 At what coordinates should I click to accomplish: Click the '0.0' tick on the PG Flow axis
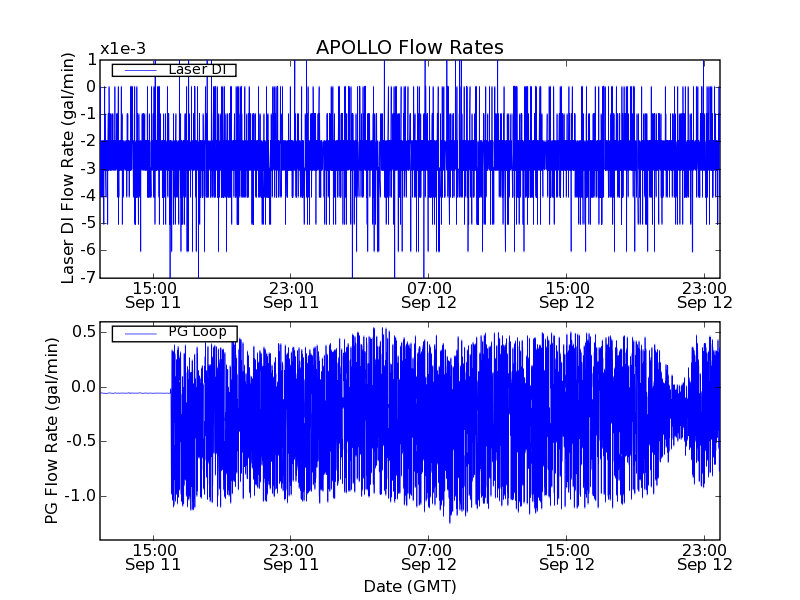[x=84, y=387]
